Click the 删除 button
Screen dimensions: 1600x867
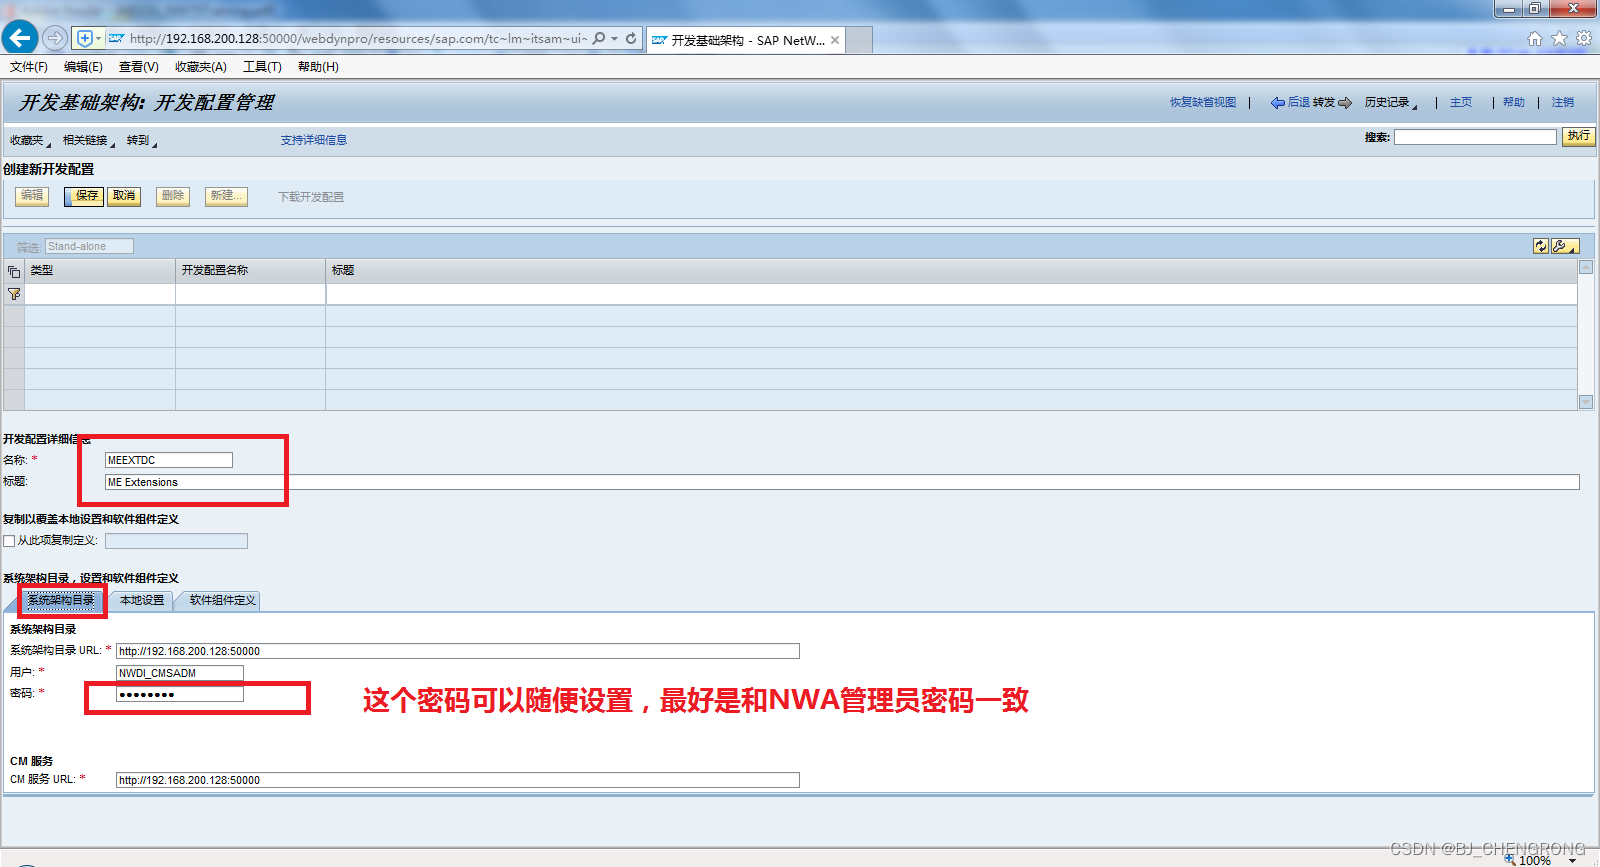point(173,196)
